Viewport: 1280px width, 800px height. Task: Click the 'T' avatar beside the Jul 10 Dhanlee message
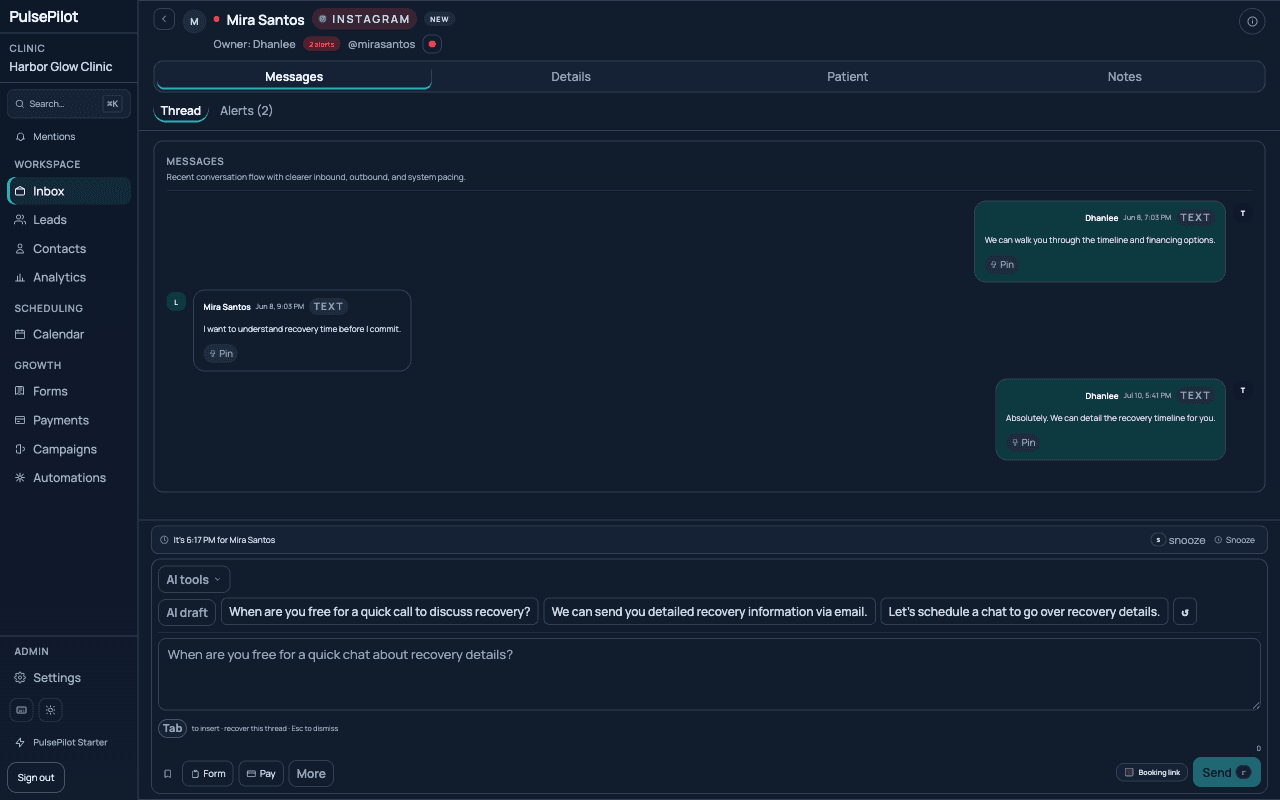[x=1243, y=391]
